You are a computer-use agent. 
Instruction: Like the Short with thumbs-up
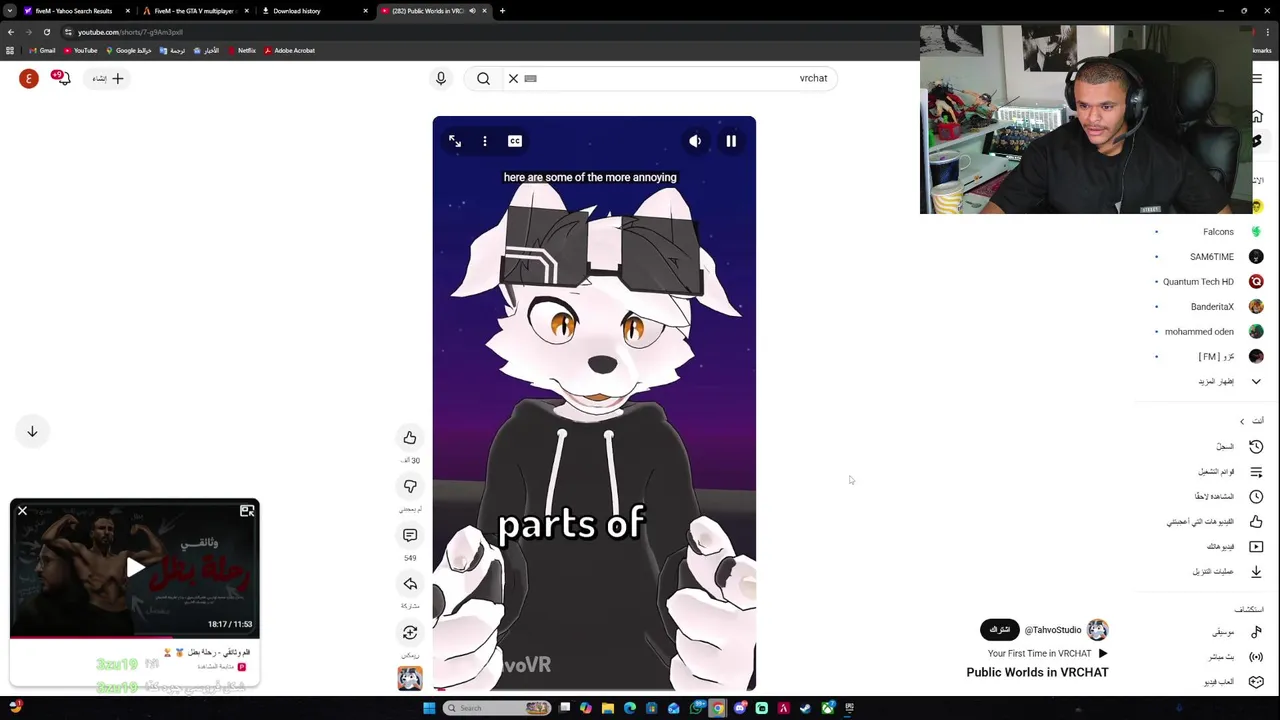pos(410,438)
